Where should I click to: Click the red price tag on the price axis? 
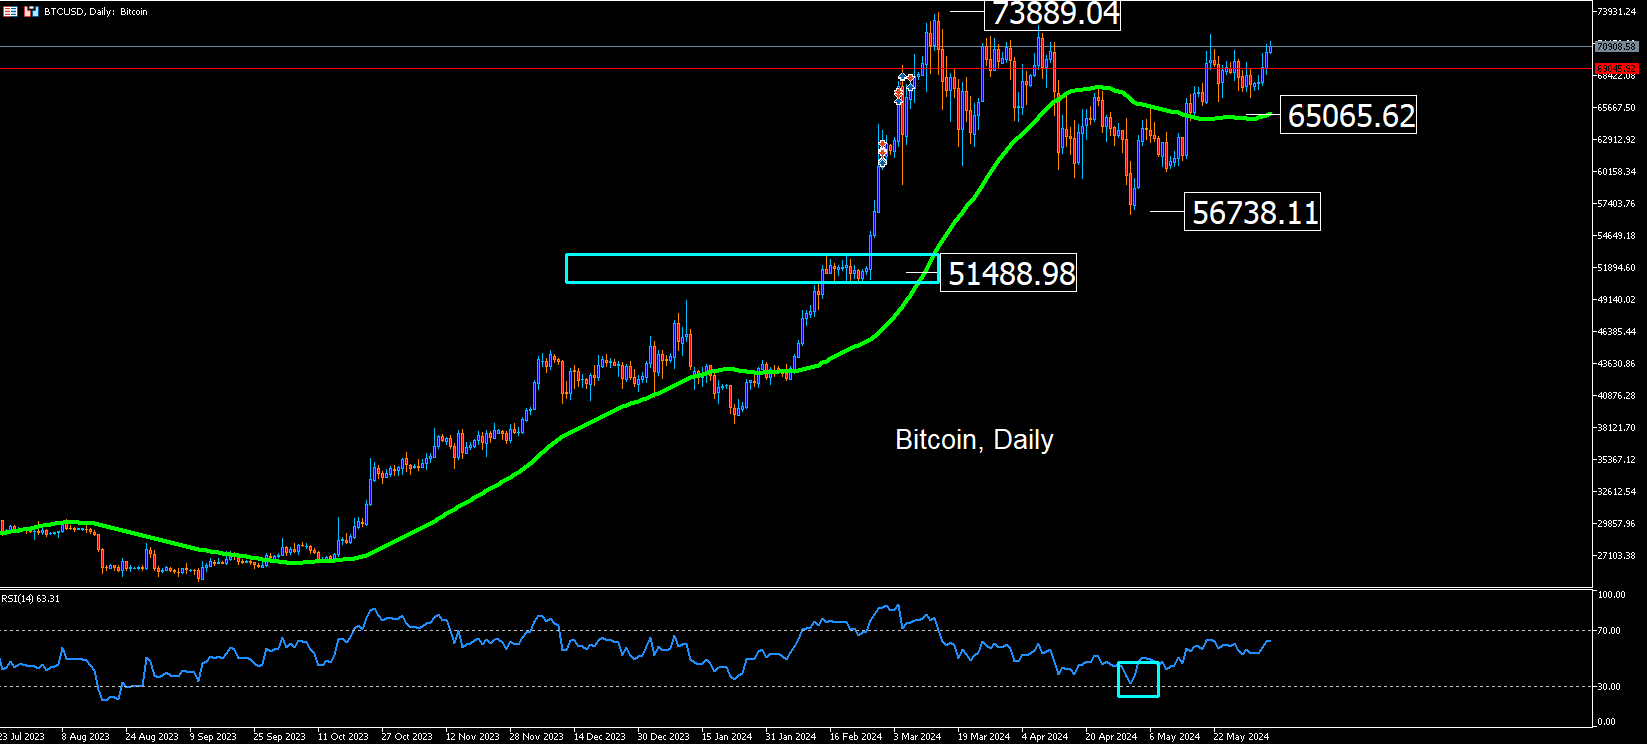tap(1616, 69)
